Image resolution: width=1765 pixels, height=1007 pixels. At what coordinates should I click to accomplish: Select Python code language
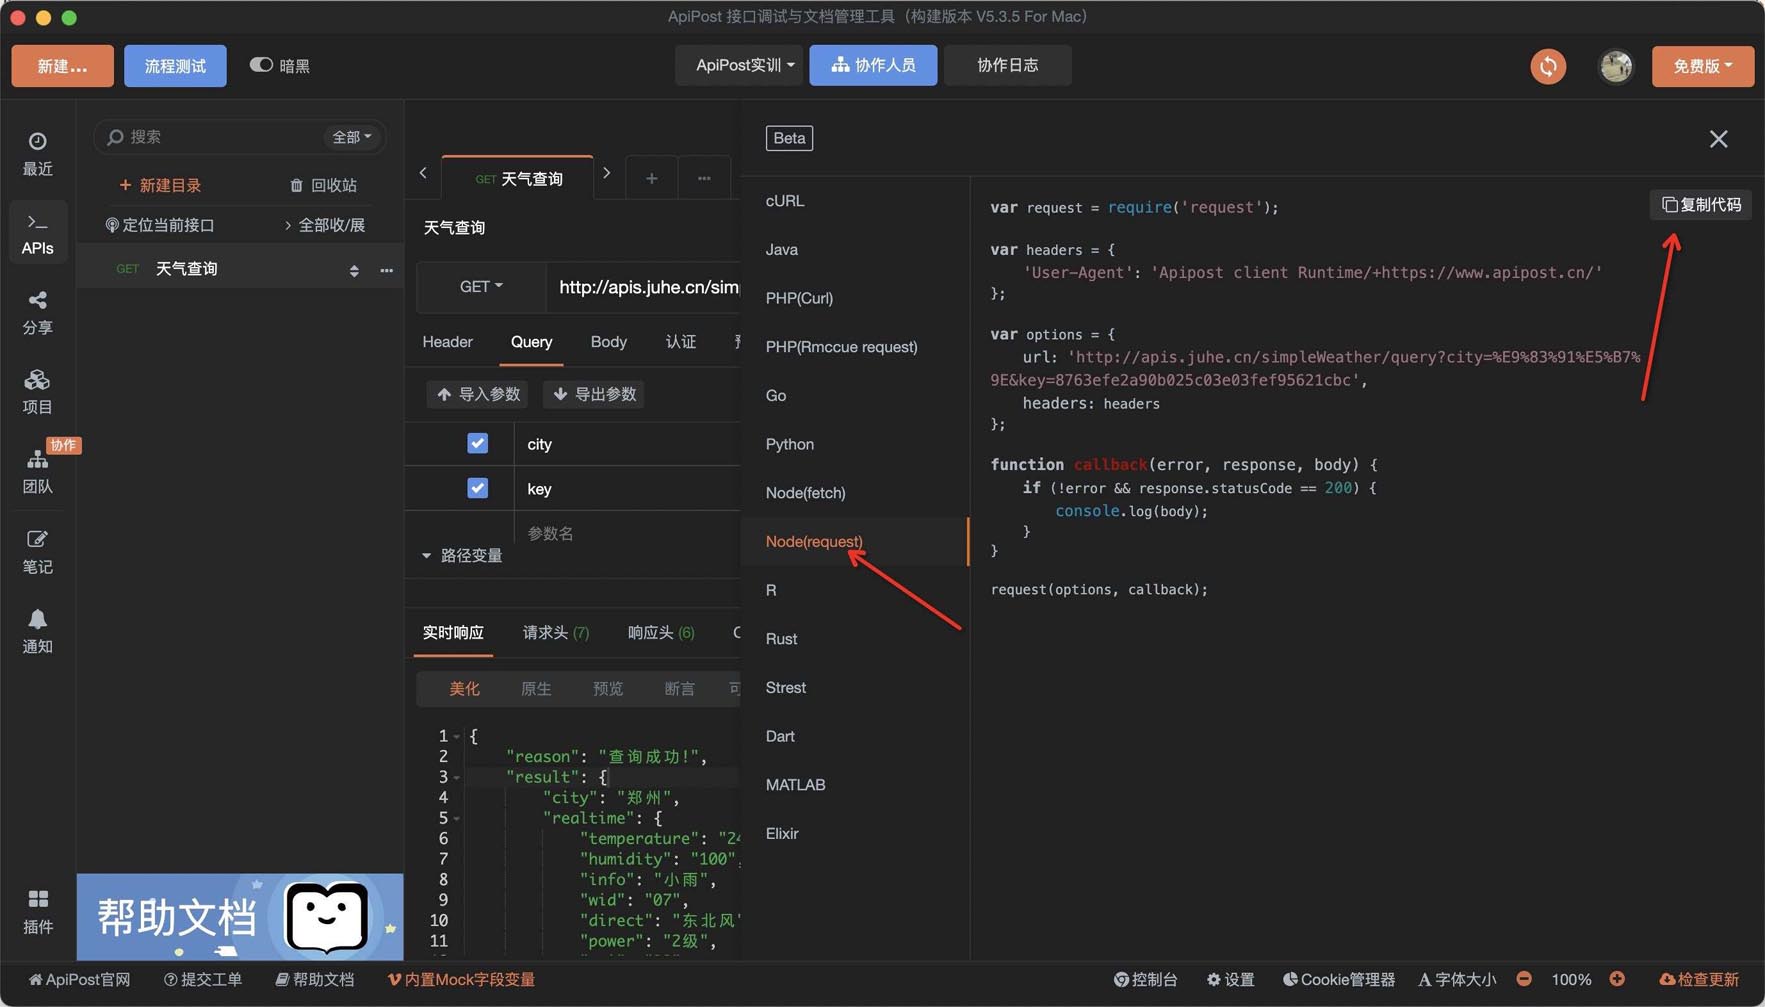click(x=855, y=444)
